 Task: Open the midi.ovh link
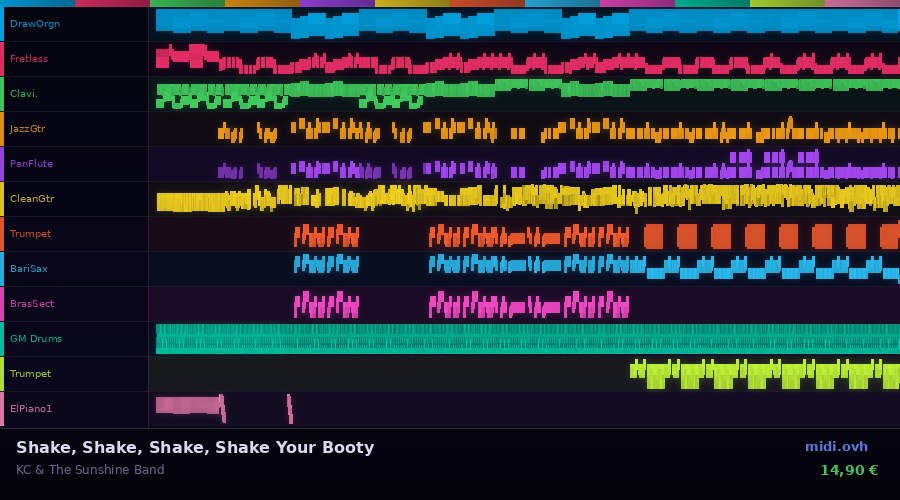tap(836, 447)
